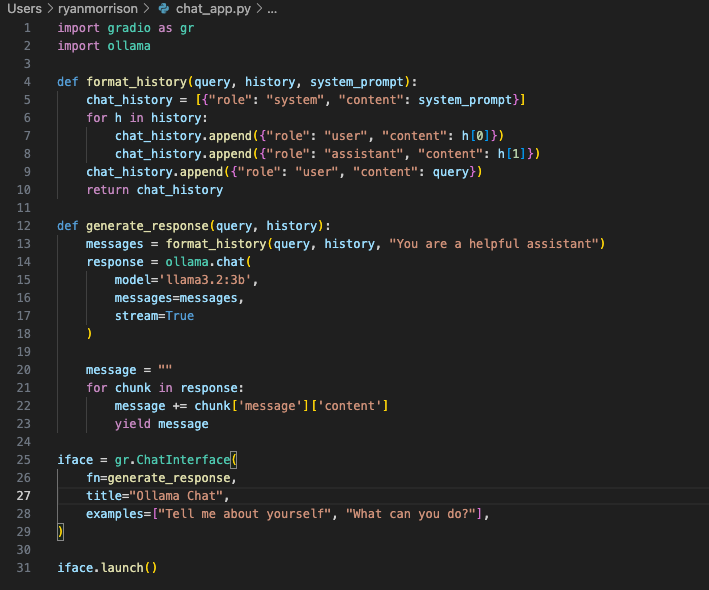Click highlighted closing bracket on line 29

pos(61,532)
